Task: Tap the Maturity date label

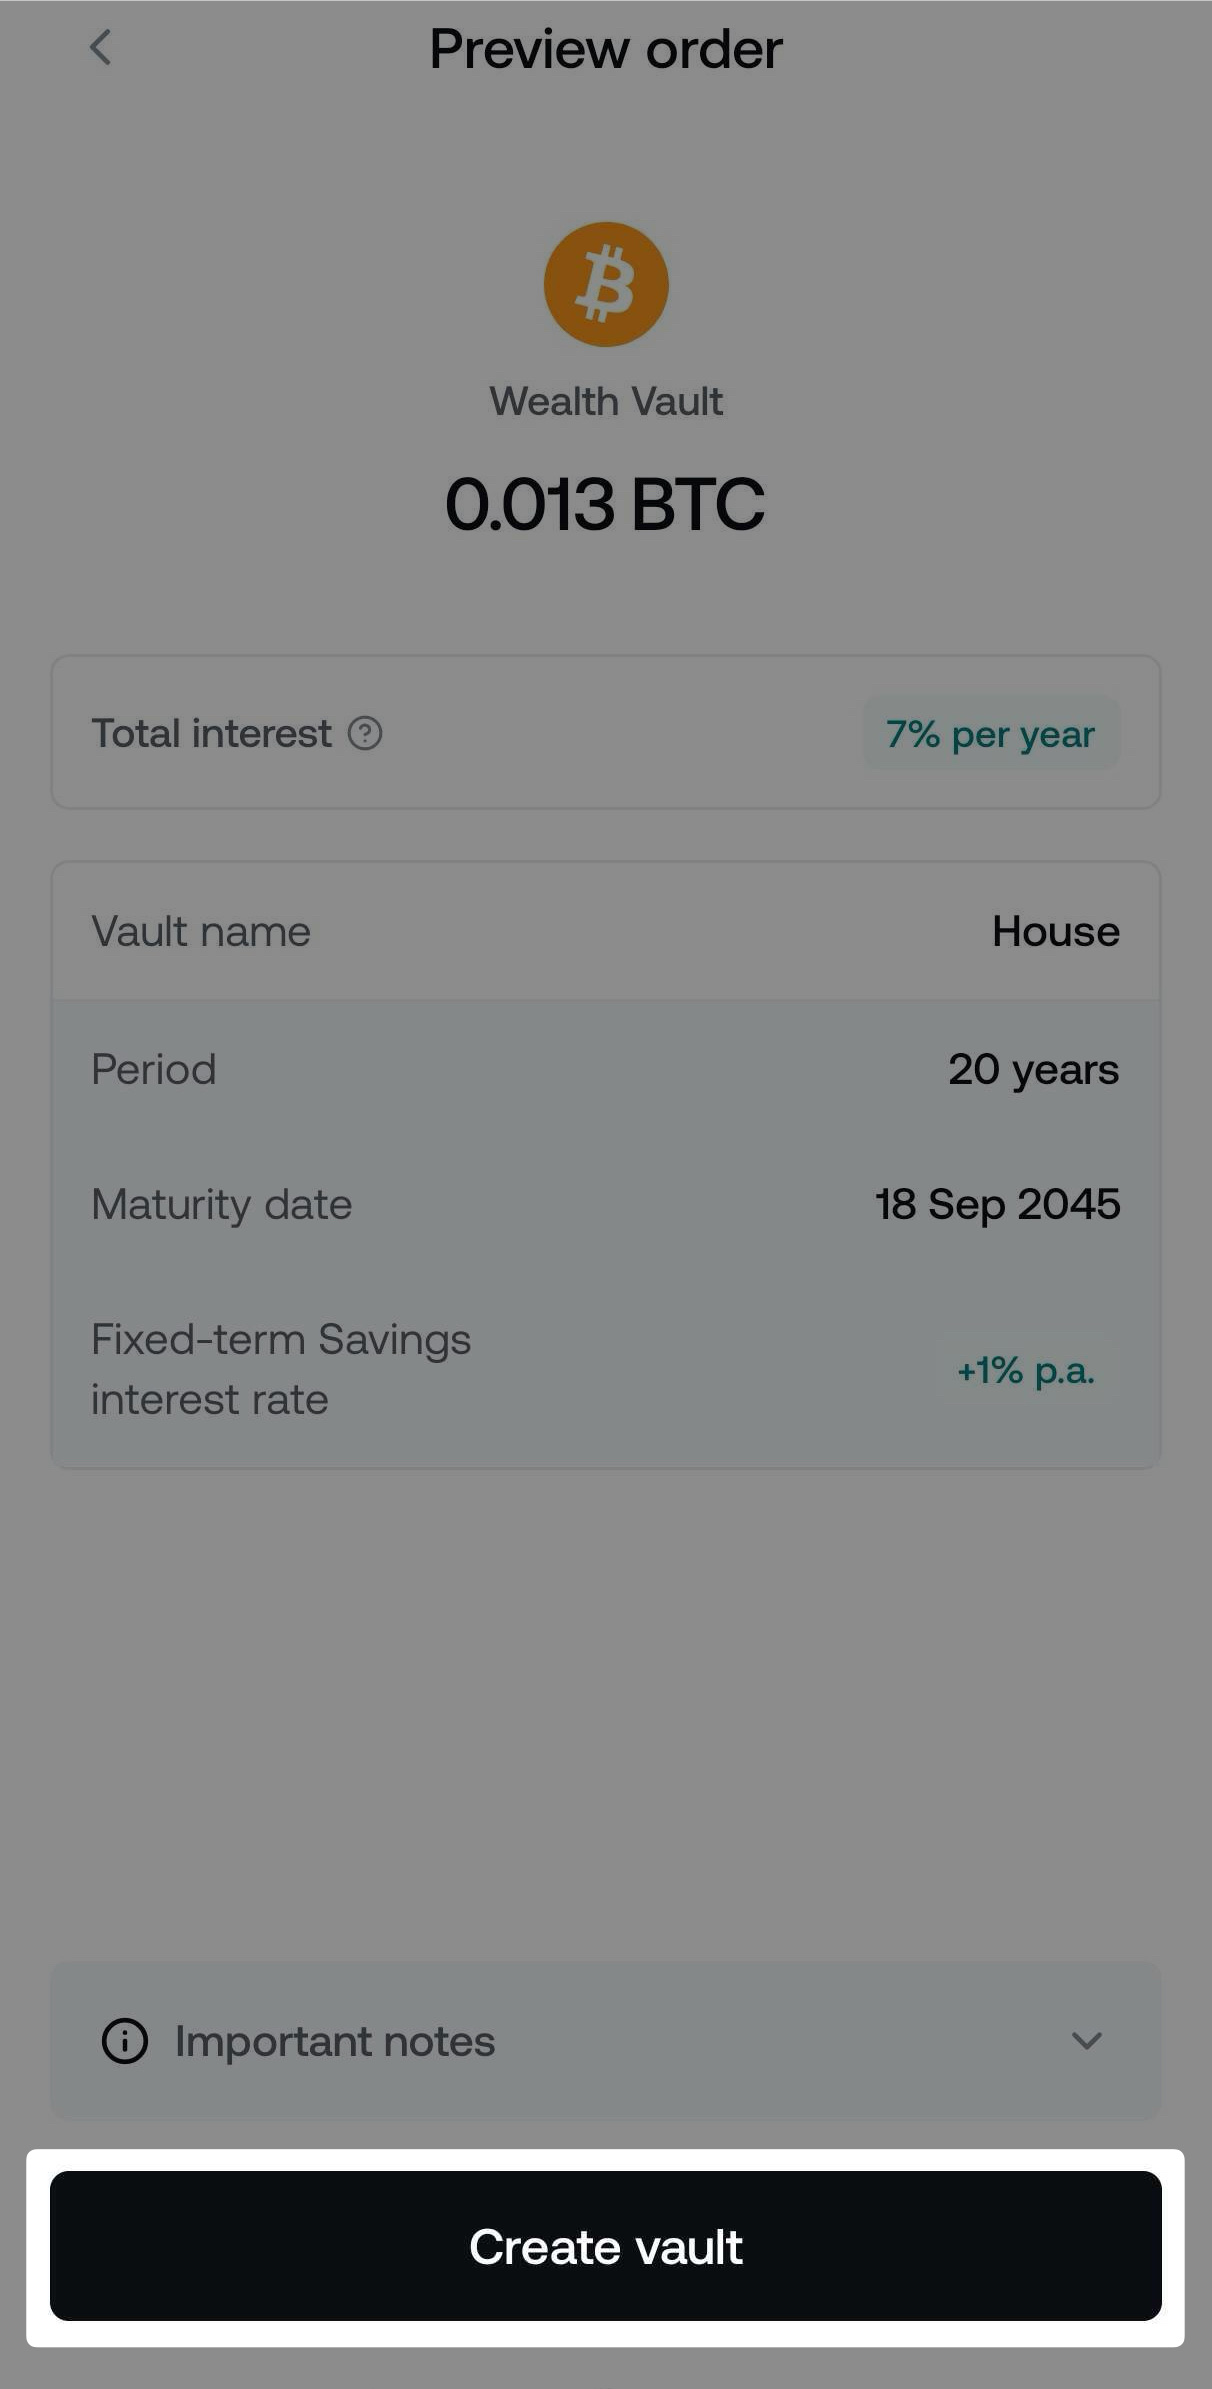Action: (x=222, y=1204)
